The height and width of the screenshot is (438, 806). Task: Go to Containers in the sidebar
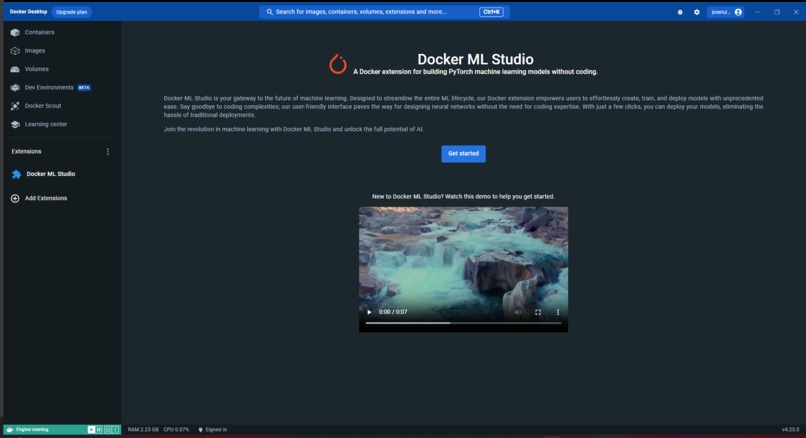[x=40, y=32]
